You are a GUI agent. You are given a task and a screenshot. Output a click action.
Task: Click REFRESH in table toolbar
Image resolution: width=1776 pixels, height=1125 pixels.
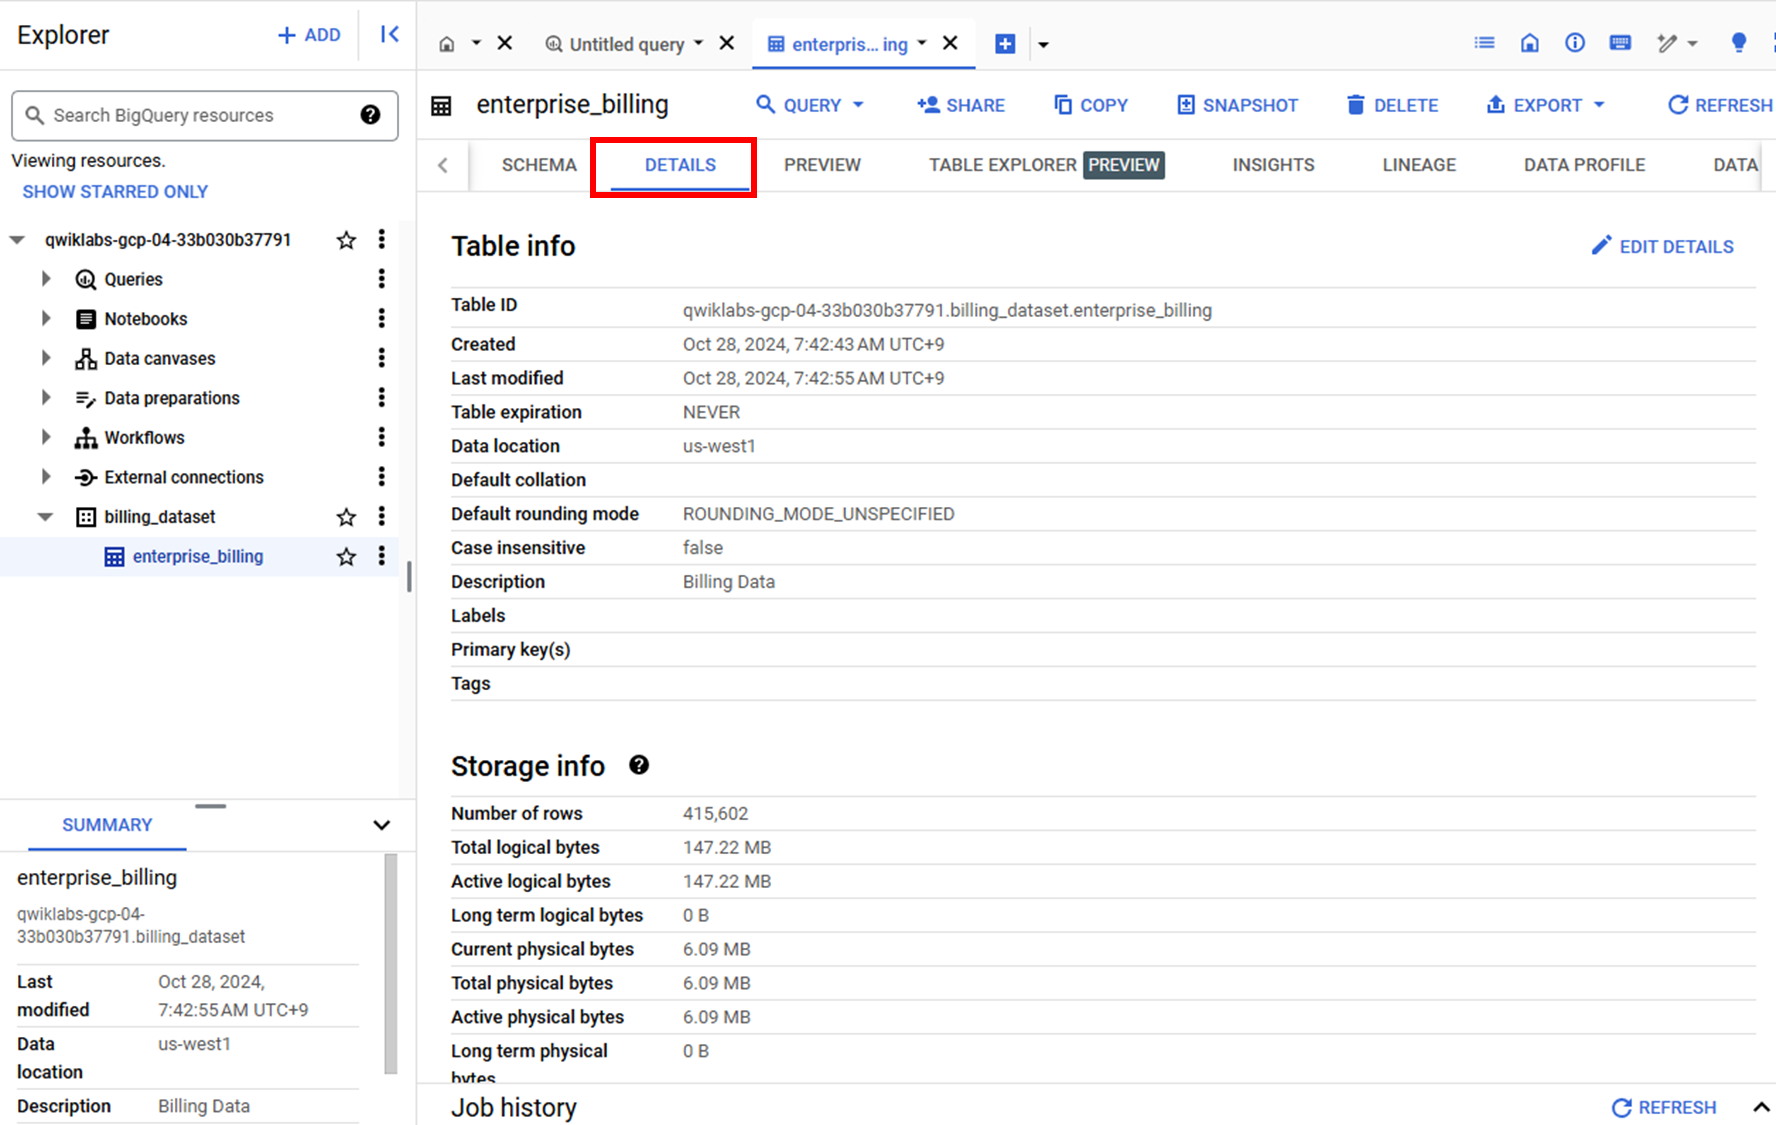pos(1720,105)
